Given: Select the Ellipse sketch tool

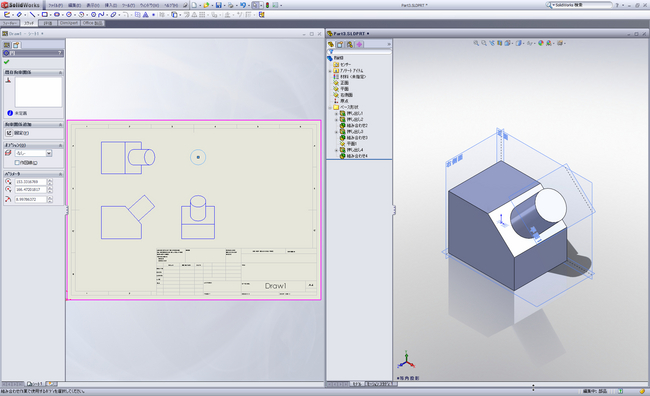Looking at the screenshot, I should click(113, 15).
